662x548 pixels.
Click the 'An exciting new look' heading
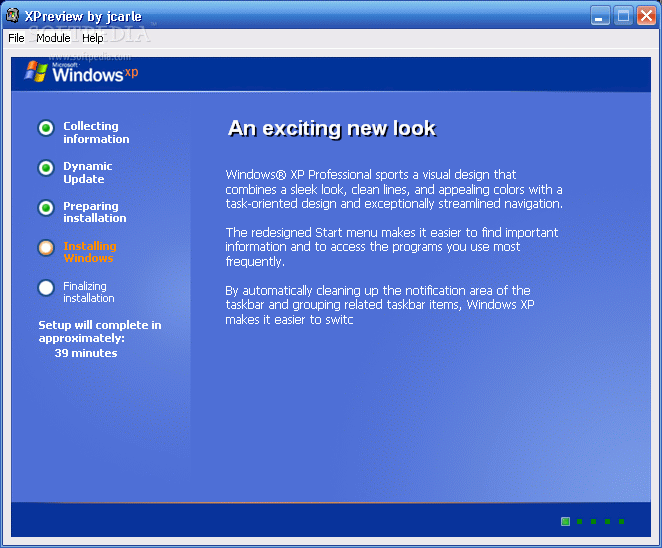coord(332,128)
